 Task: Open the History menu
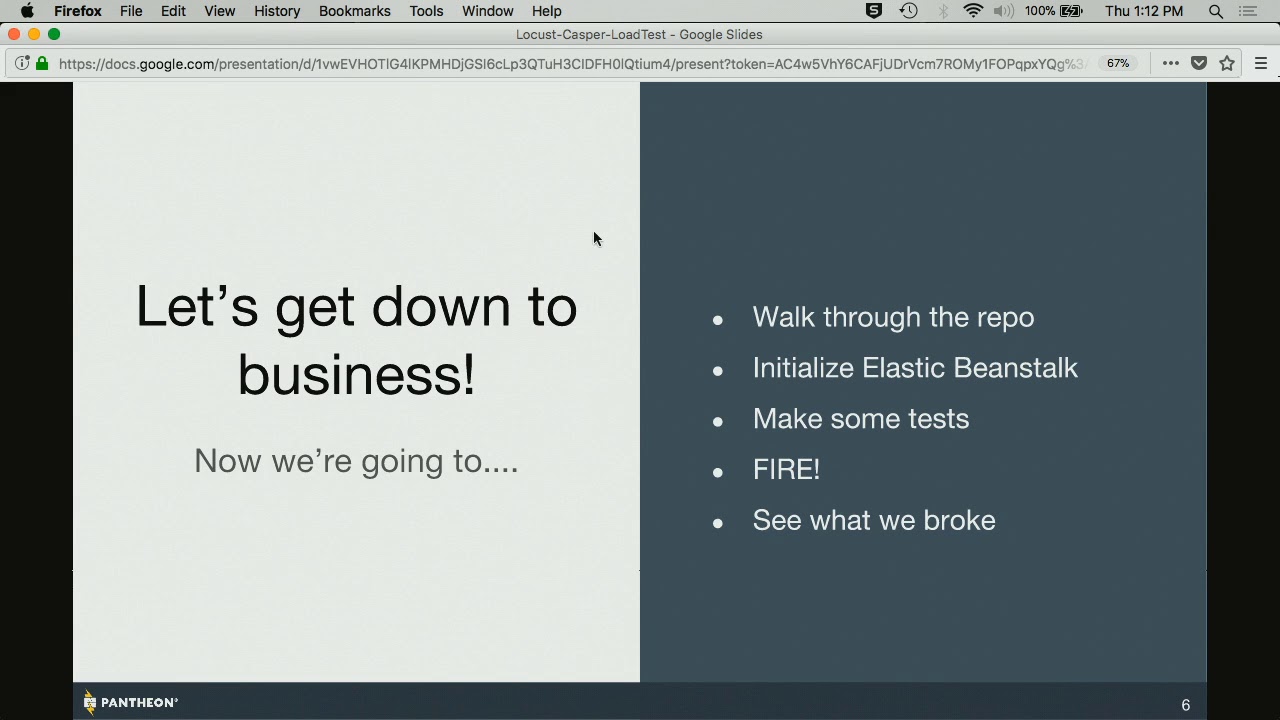point(277,11)
